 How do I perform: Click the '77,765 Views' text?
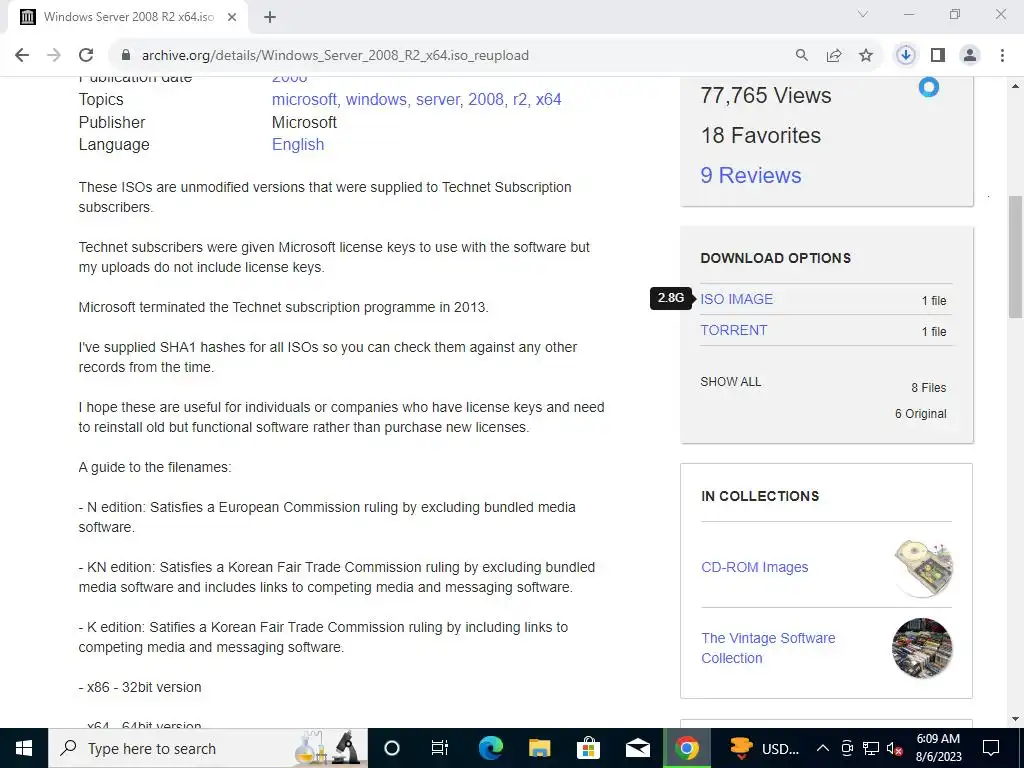click(x=765, y=95)
